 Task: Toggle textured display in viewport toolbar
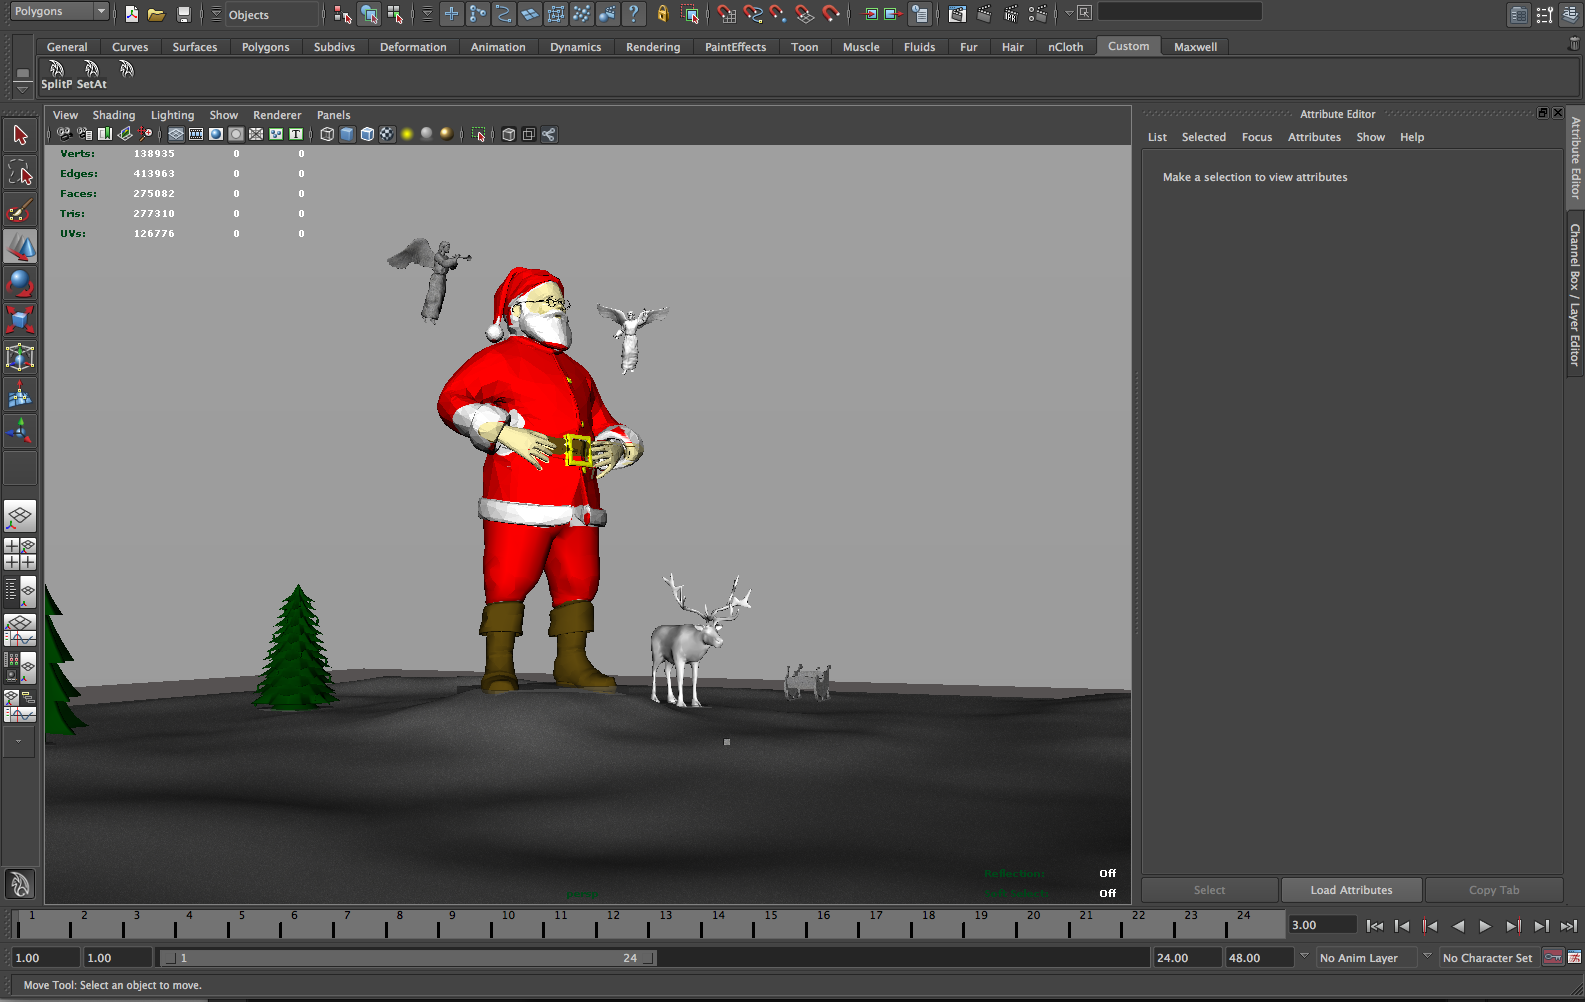click(x=387, y=134)
